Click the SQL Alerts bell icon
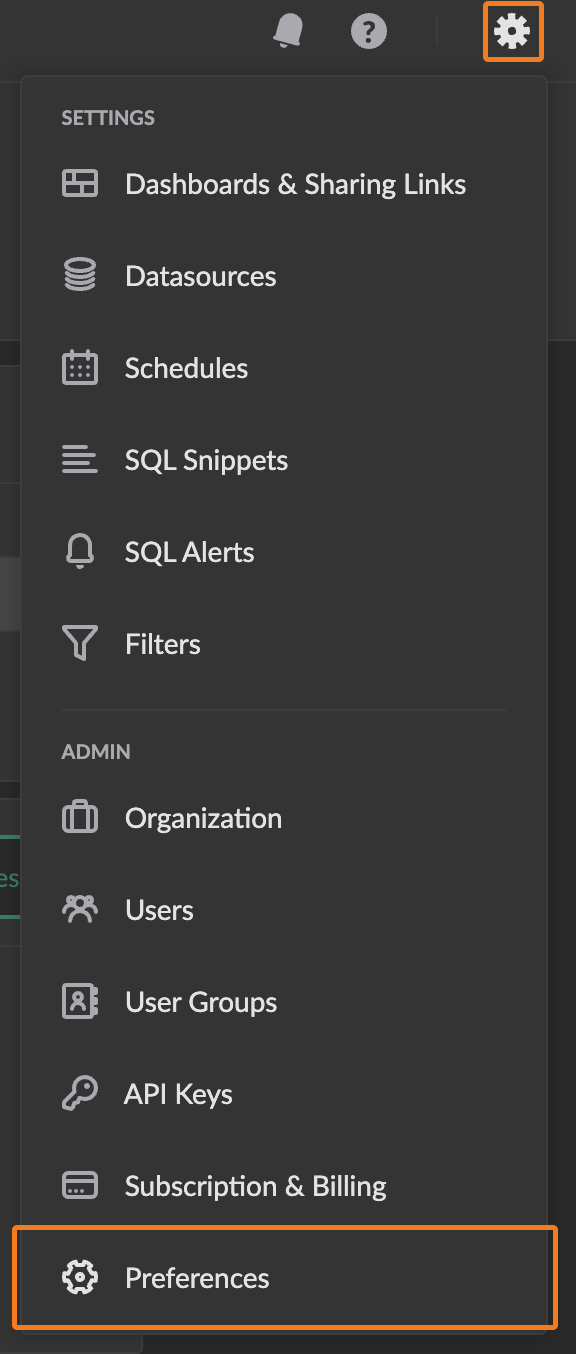Viewport: 576px width, 1354px height. (80, 552)
